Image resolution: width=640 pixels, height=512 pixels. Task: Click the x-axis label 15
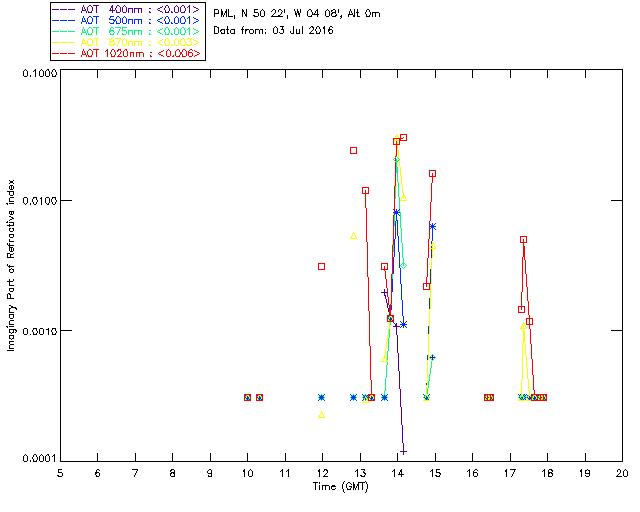tap(435, 473)
